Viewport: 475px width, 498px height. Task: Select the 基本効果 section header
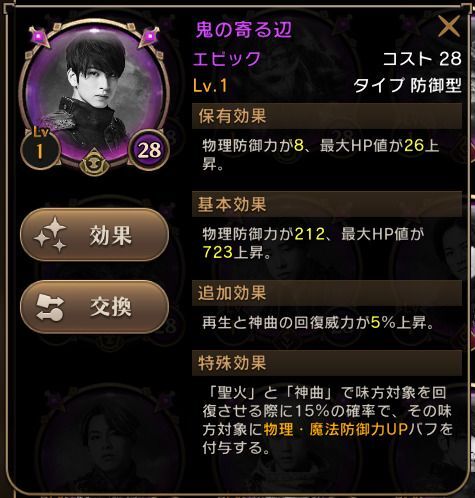click(327, 204)
